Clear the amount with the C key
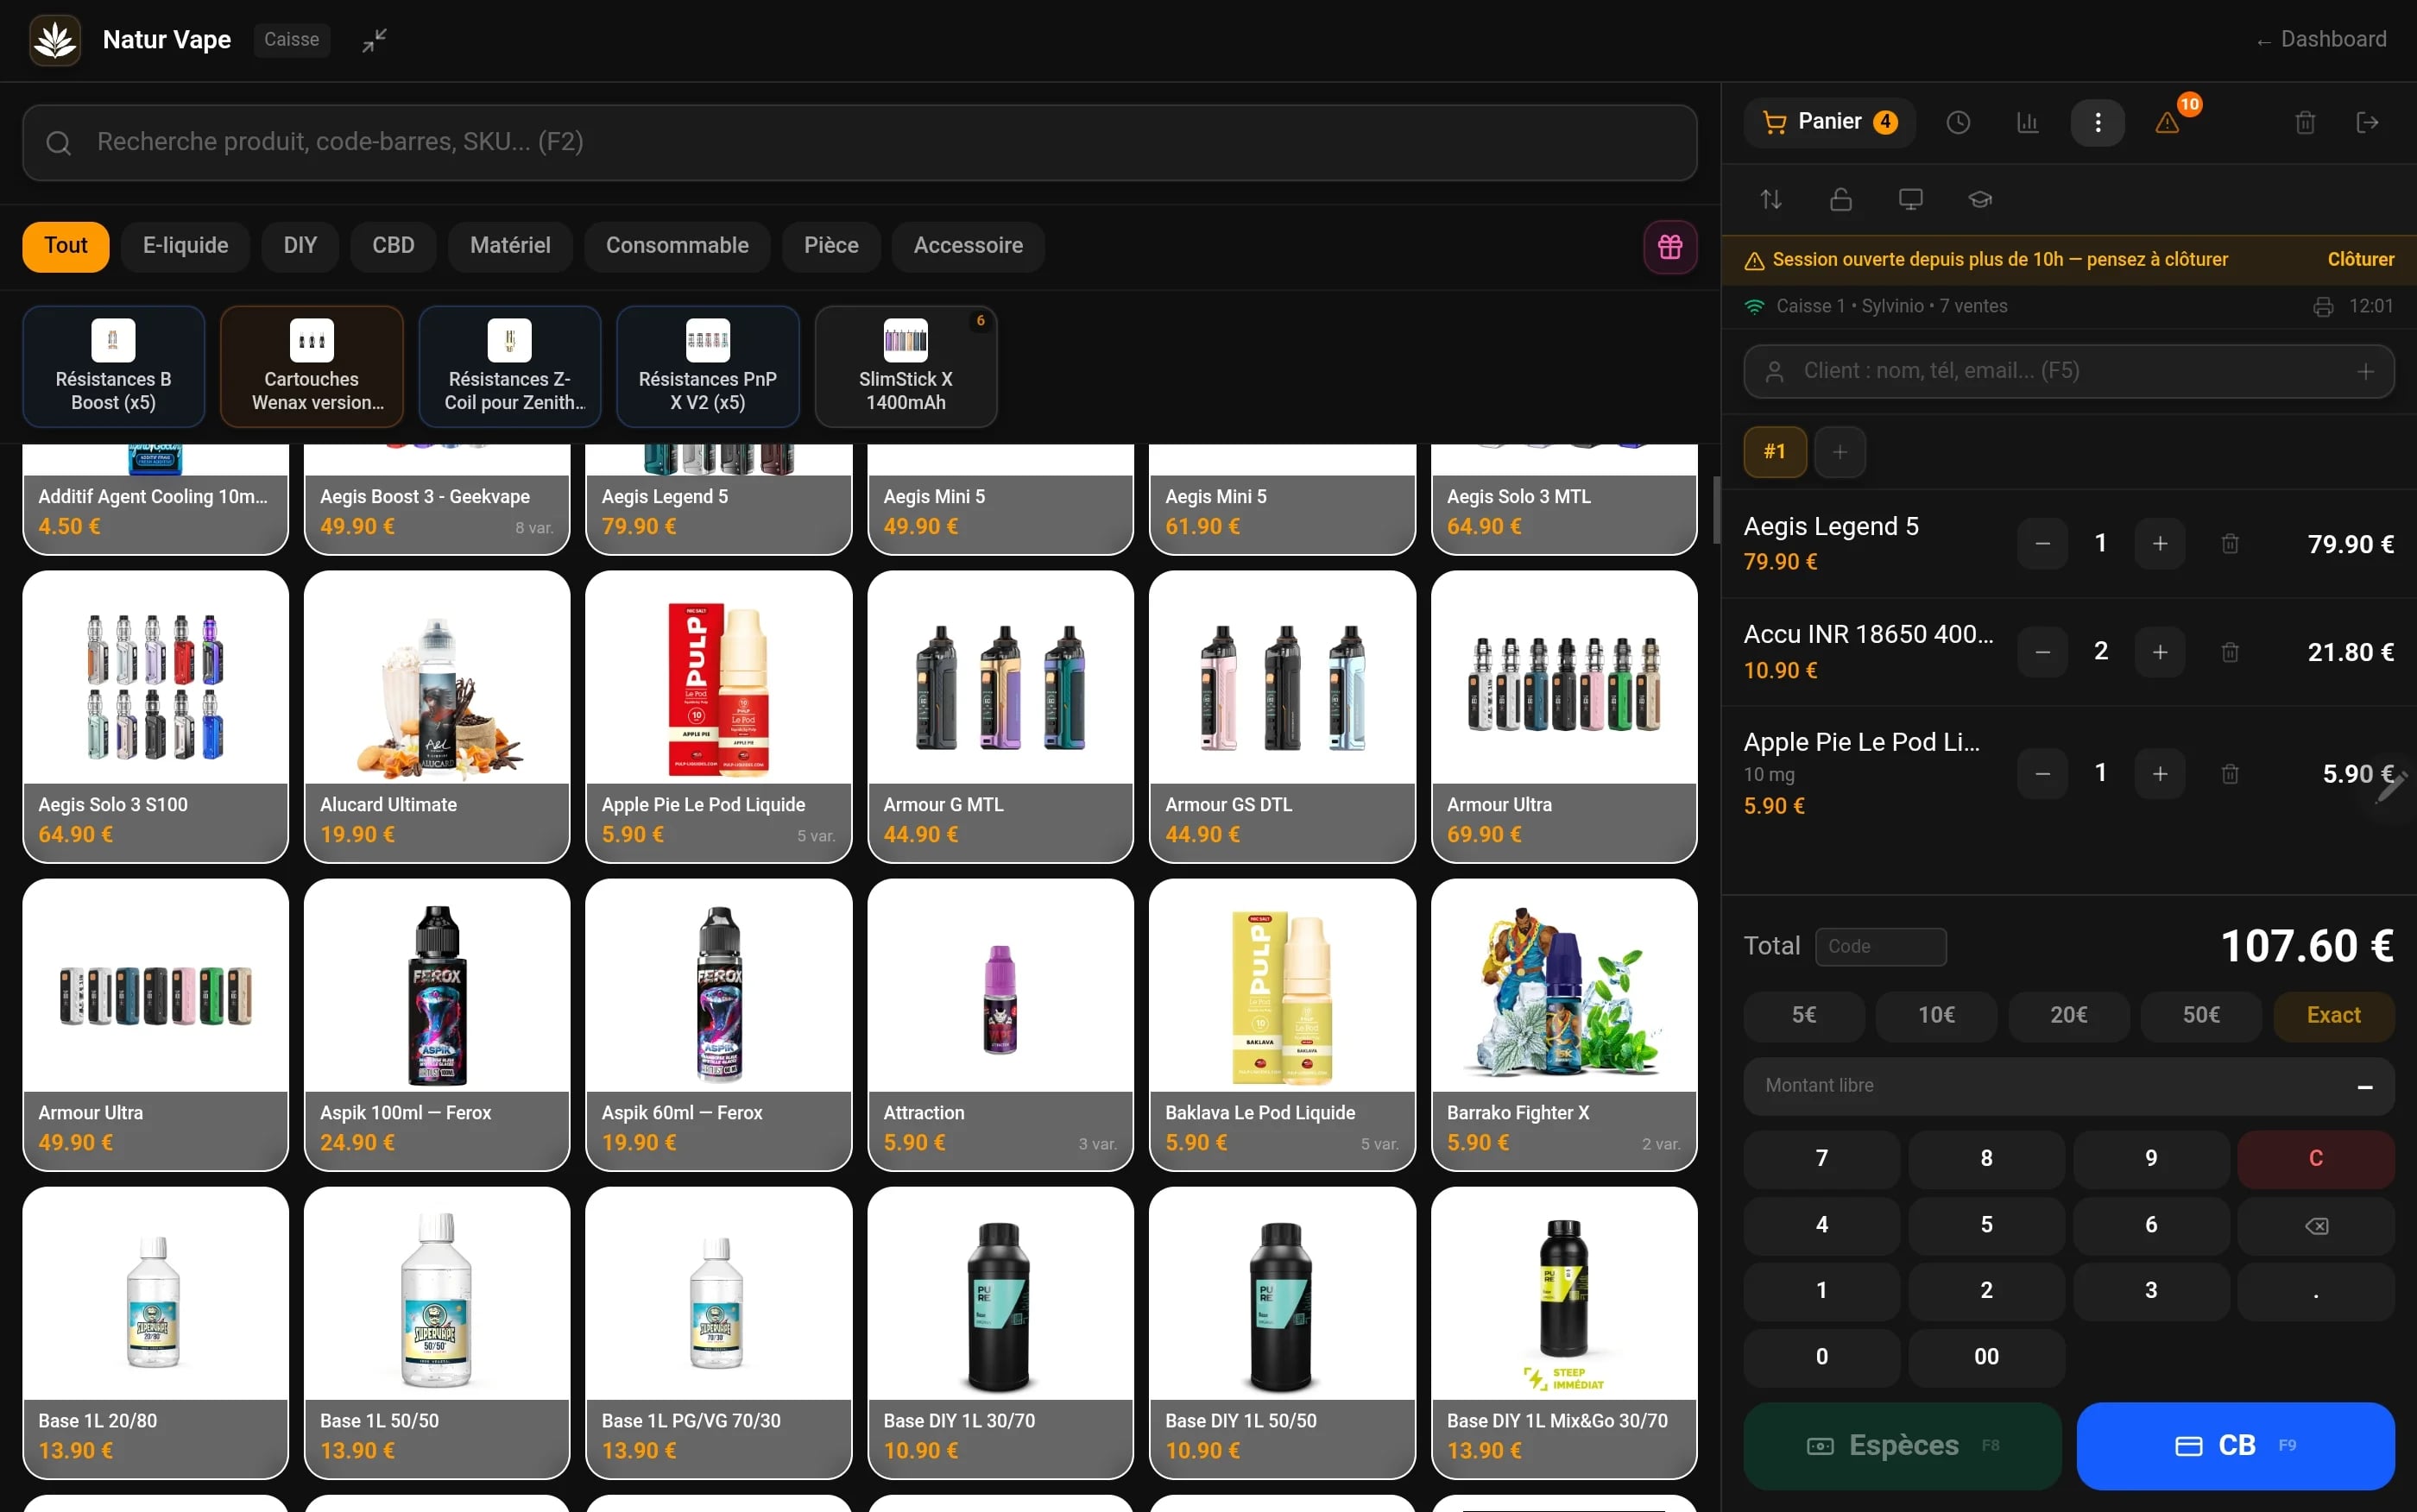Image resolution: width=2417 pixels, height=1512 pixels. (2315, 1159)
